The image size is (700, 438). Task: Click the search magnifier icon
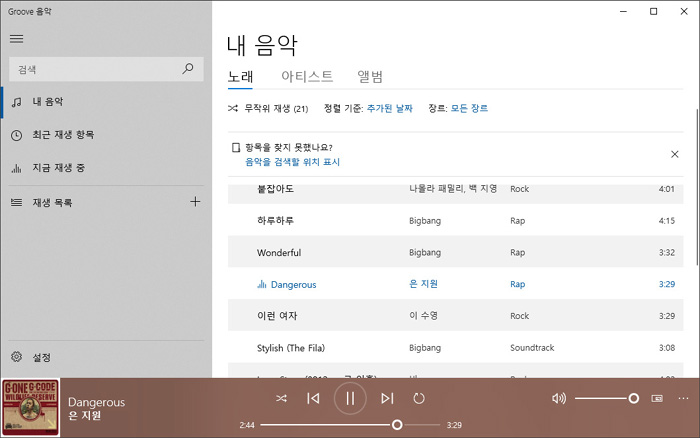click(x=188, y=69)
